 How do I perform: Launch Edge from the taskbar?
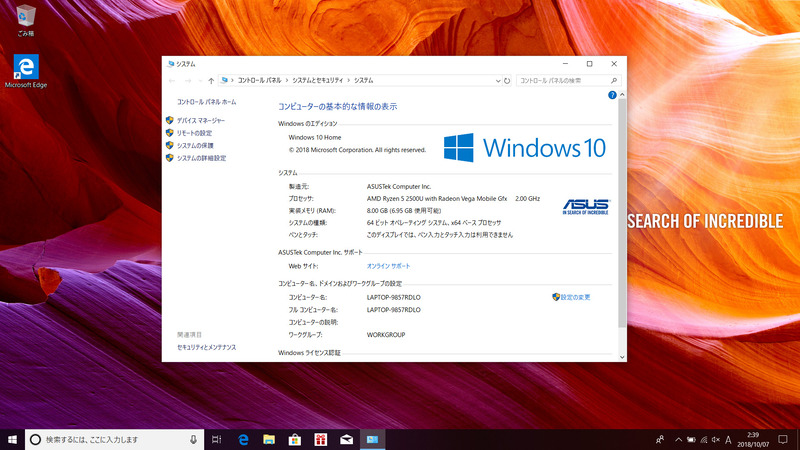tap(243, 439)
